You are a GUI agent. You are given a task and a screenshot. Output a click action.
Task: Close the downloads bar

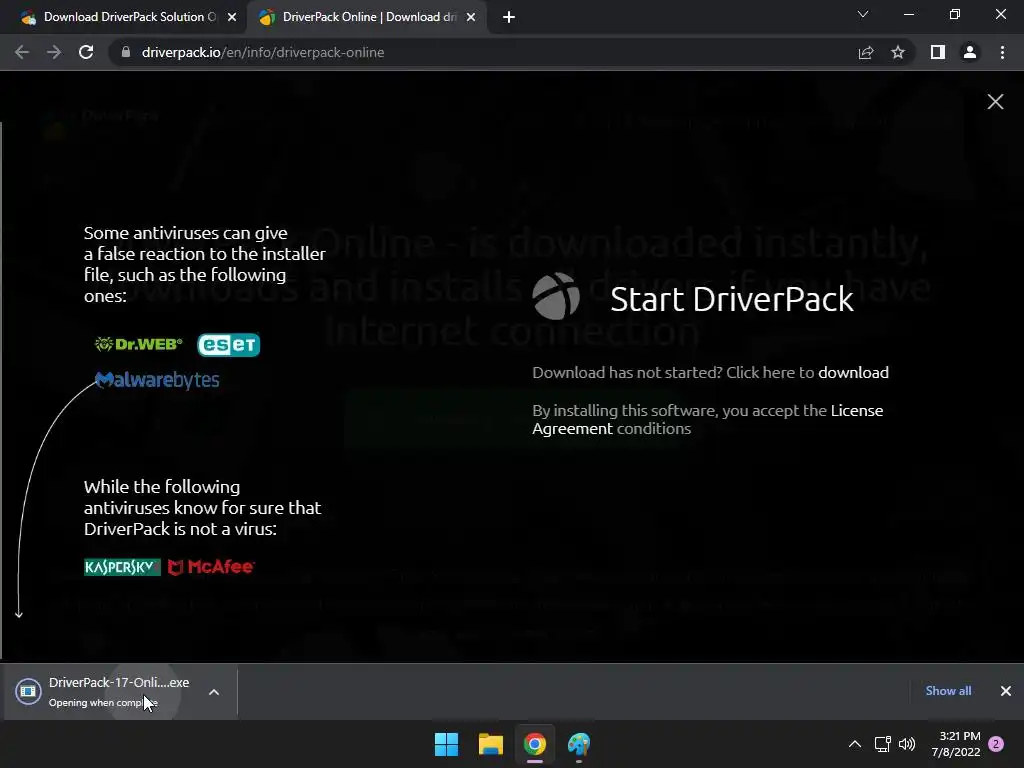pos(1006,691)
